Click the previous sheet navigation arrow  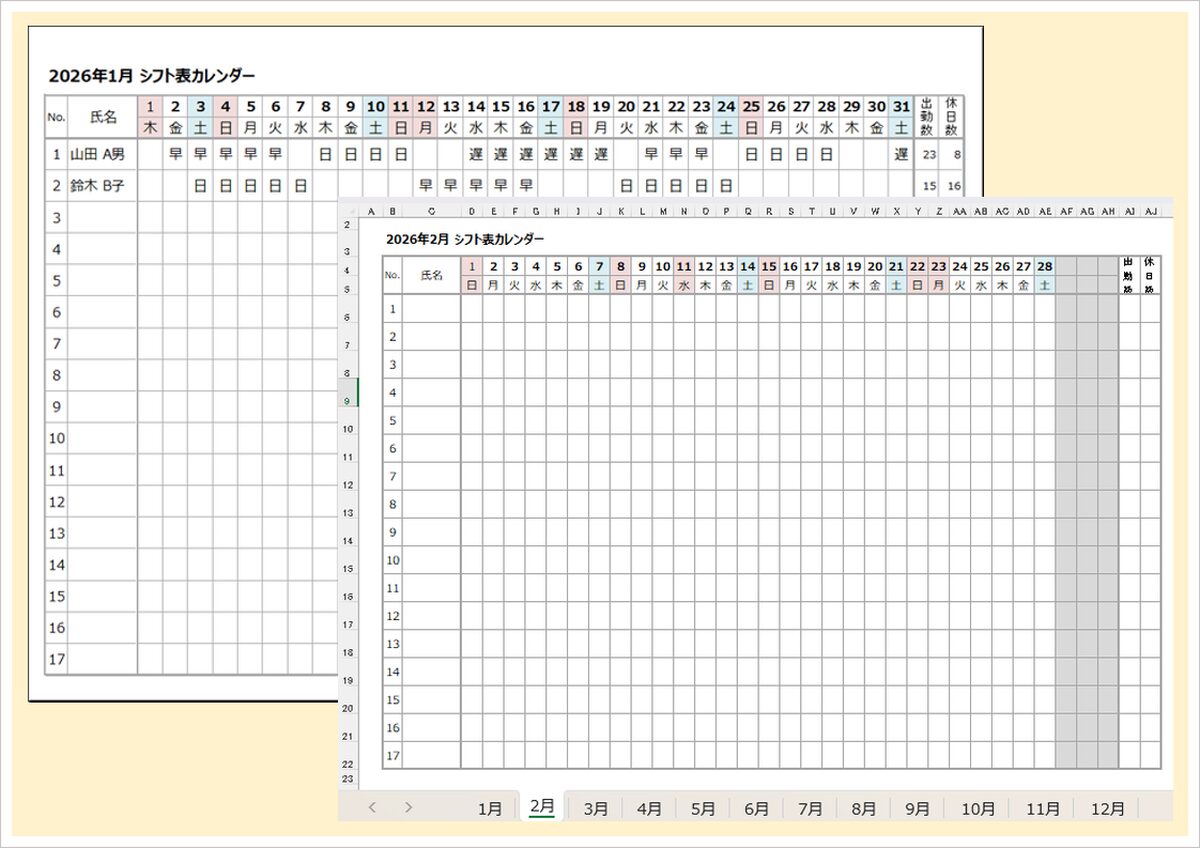[x=373, y=807]
